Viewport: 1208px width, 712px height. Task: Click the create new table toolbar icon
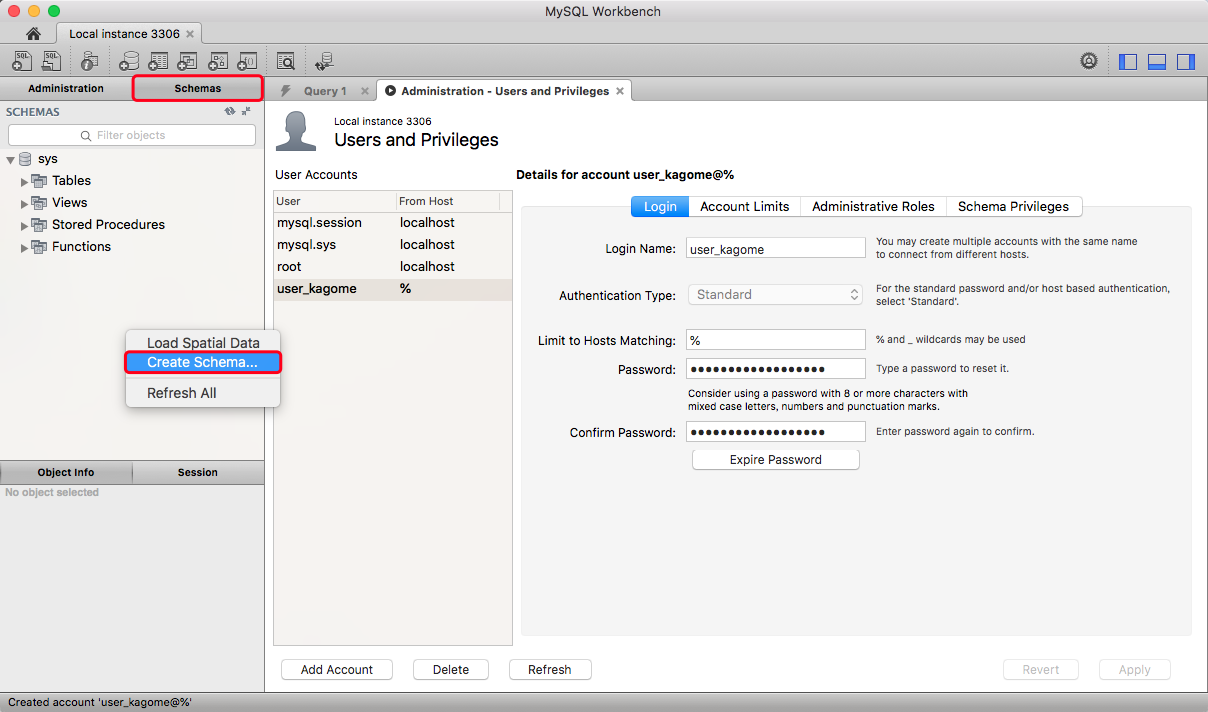(x=158, y=60)
